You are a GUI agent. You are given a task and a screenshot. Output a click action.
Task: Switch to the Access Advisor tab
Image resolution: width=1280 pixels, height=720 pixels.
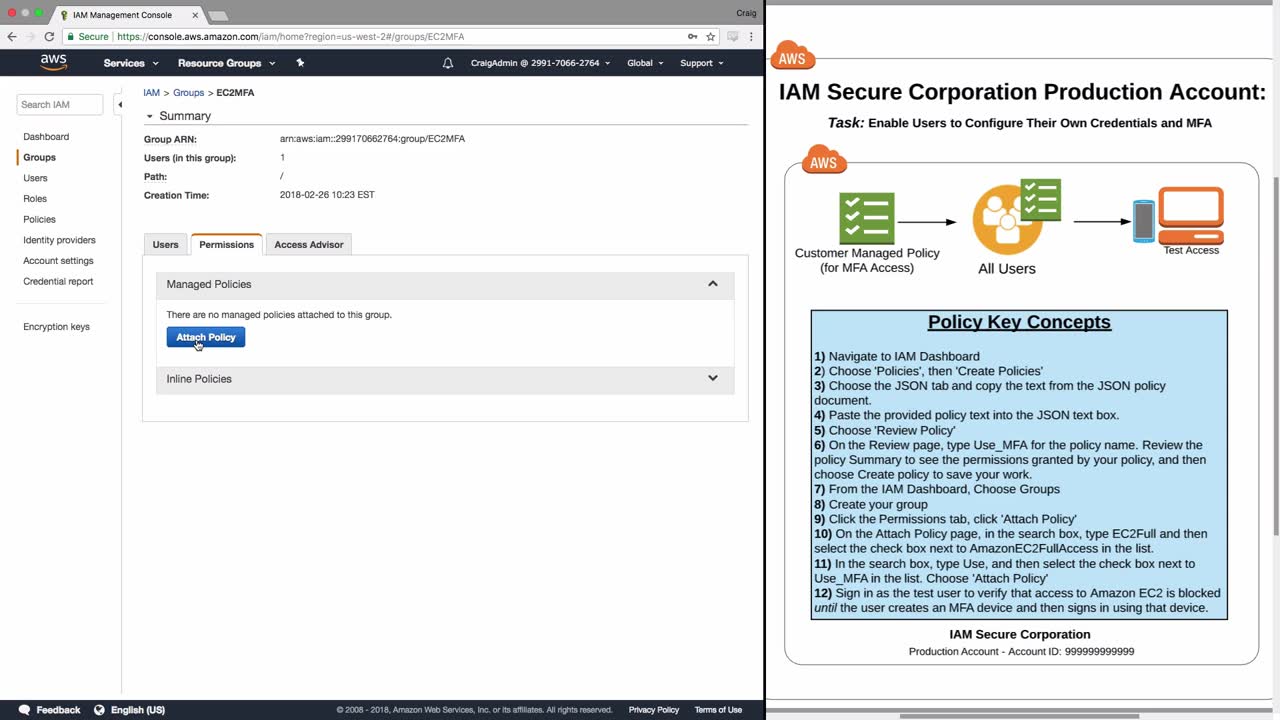click(x=309, y=245)
